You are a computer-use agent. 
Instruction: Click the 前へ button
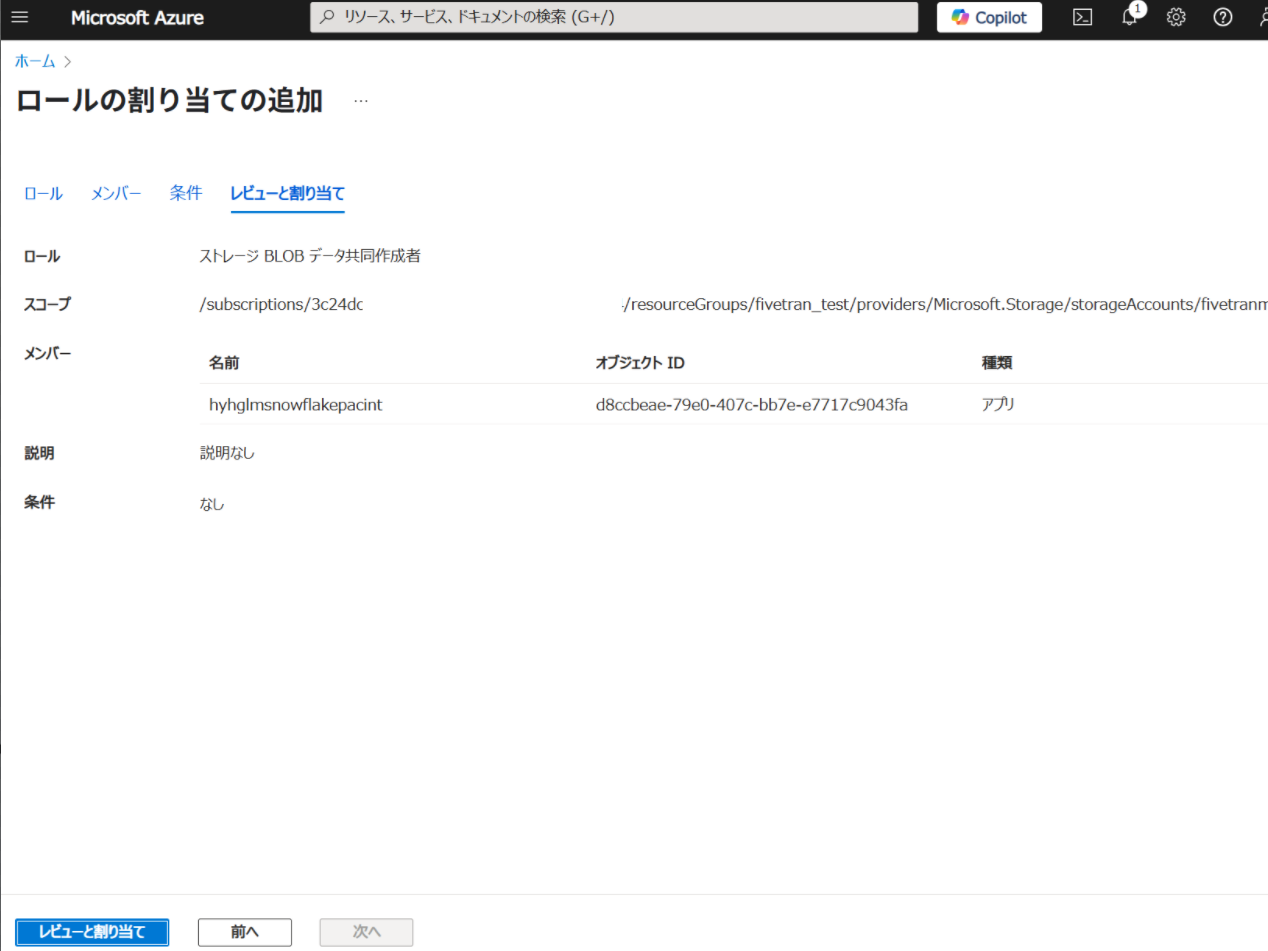[x=245, y=932]
